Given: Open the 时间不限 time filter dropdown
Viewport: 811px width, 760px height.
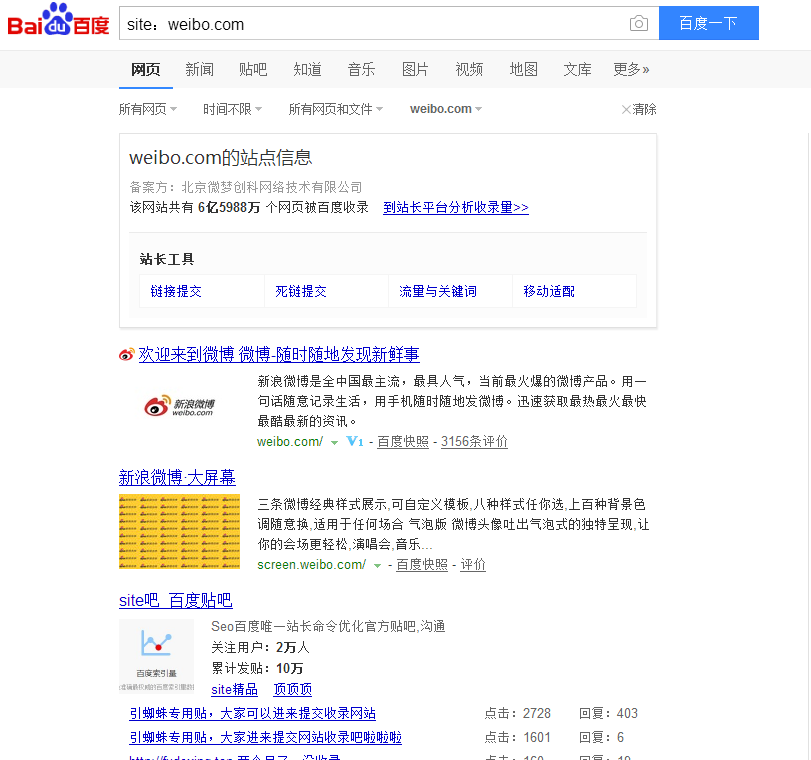Looking at the screenshot, I should tap(232, 109).
